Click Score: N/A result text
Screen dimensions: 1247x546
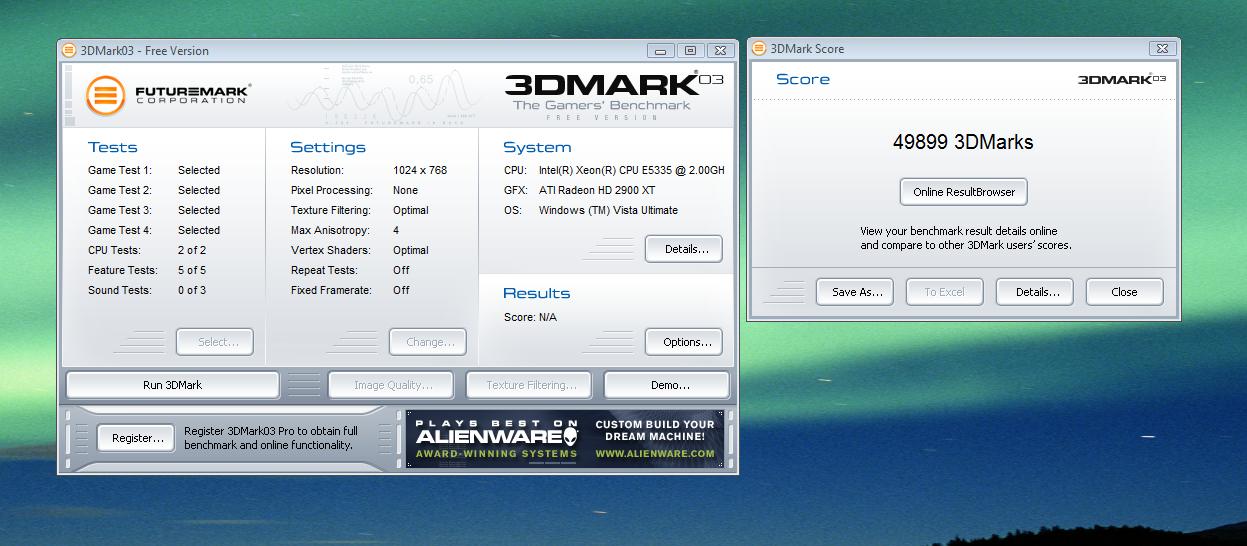pos(531,317)
